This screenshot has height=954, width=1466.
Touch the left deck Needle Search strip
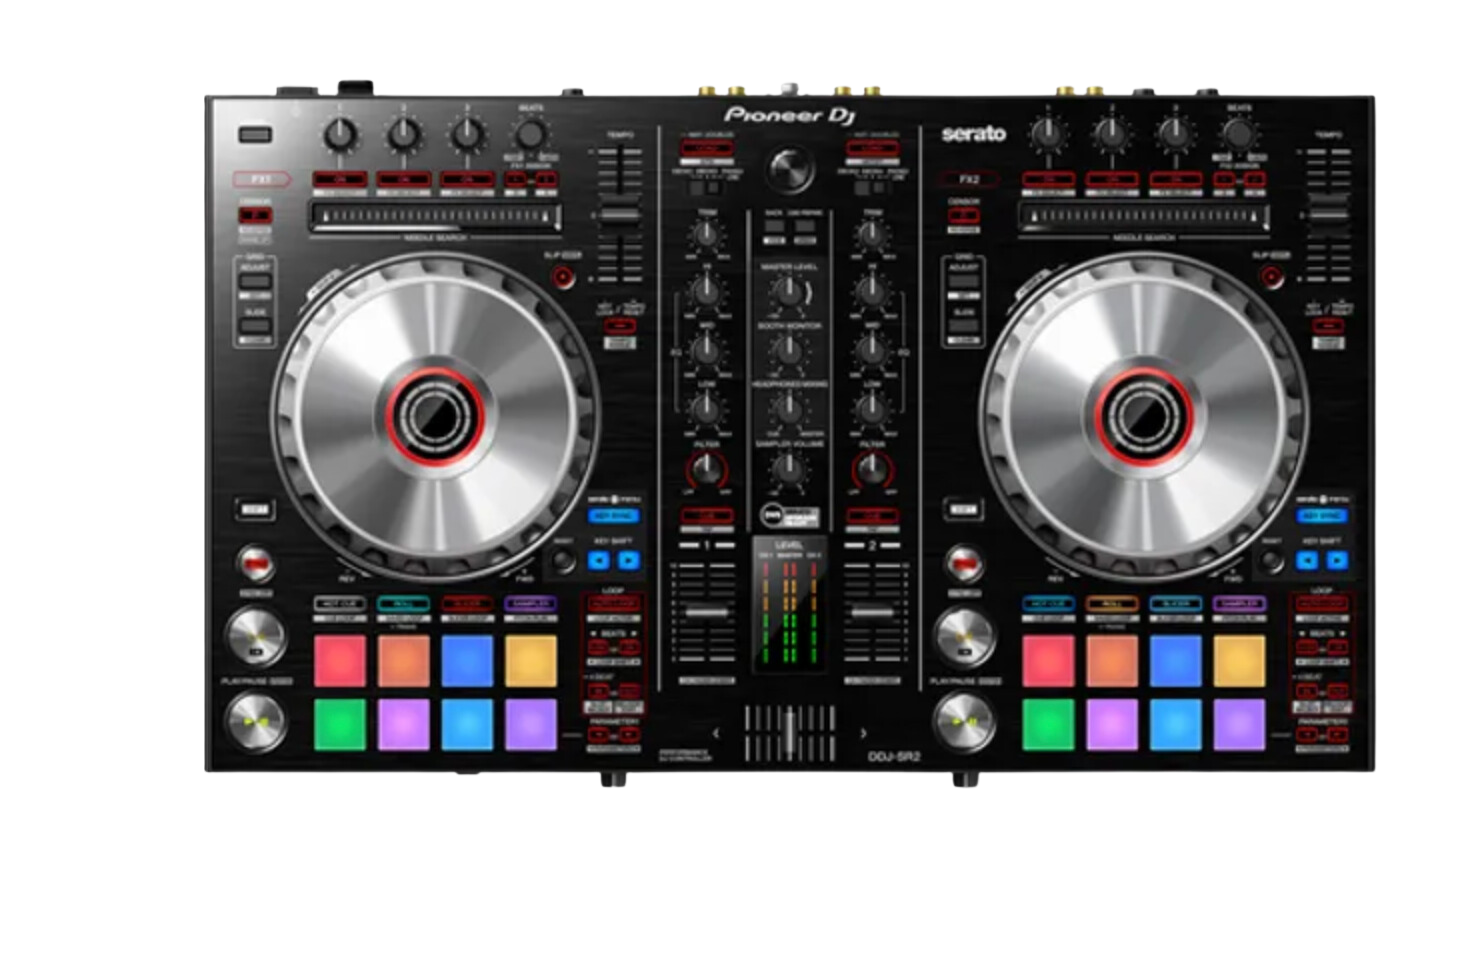435,216
